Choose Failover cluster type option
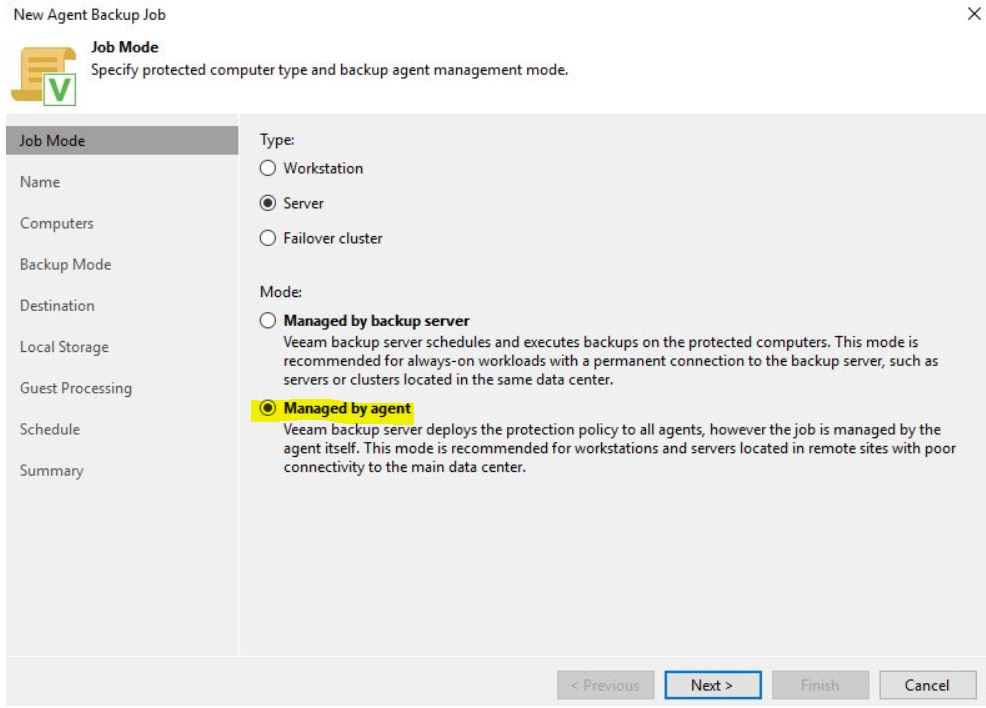The width and height of the screenshot is (986, 708). [268, 238]
